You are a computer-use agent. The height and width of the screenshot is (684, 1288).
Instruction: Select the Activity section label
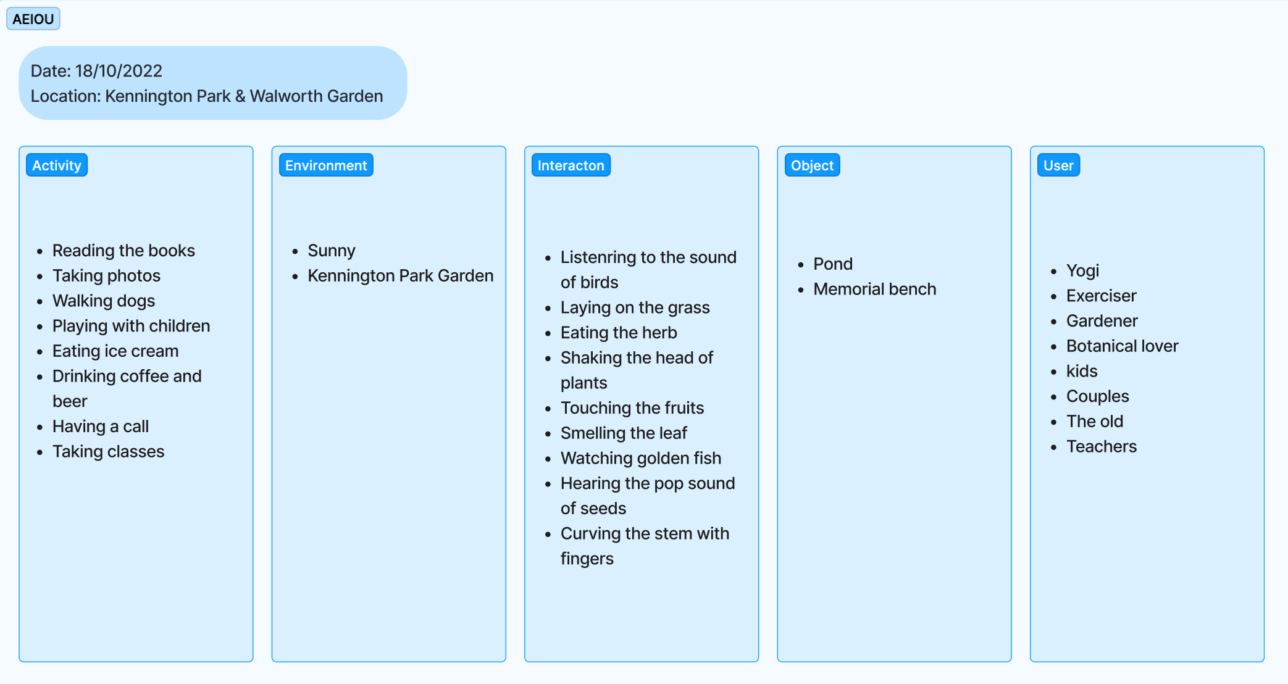[57, 166]
